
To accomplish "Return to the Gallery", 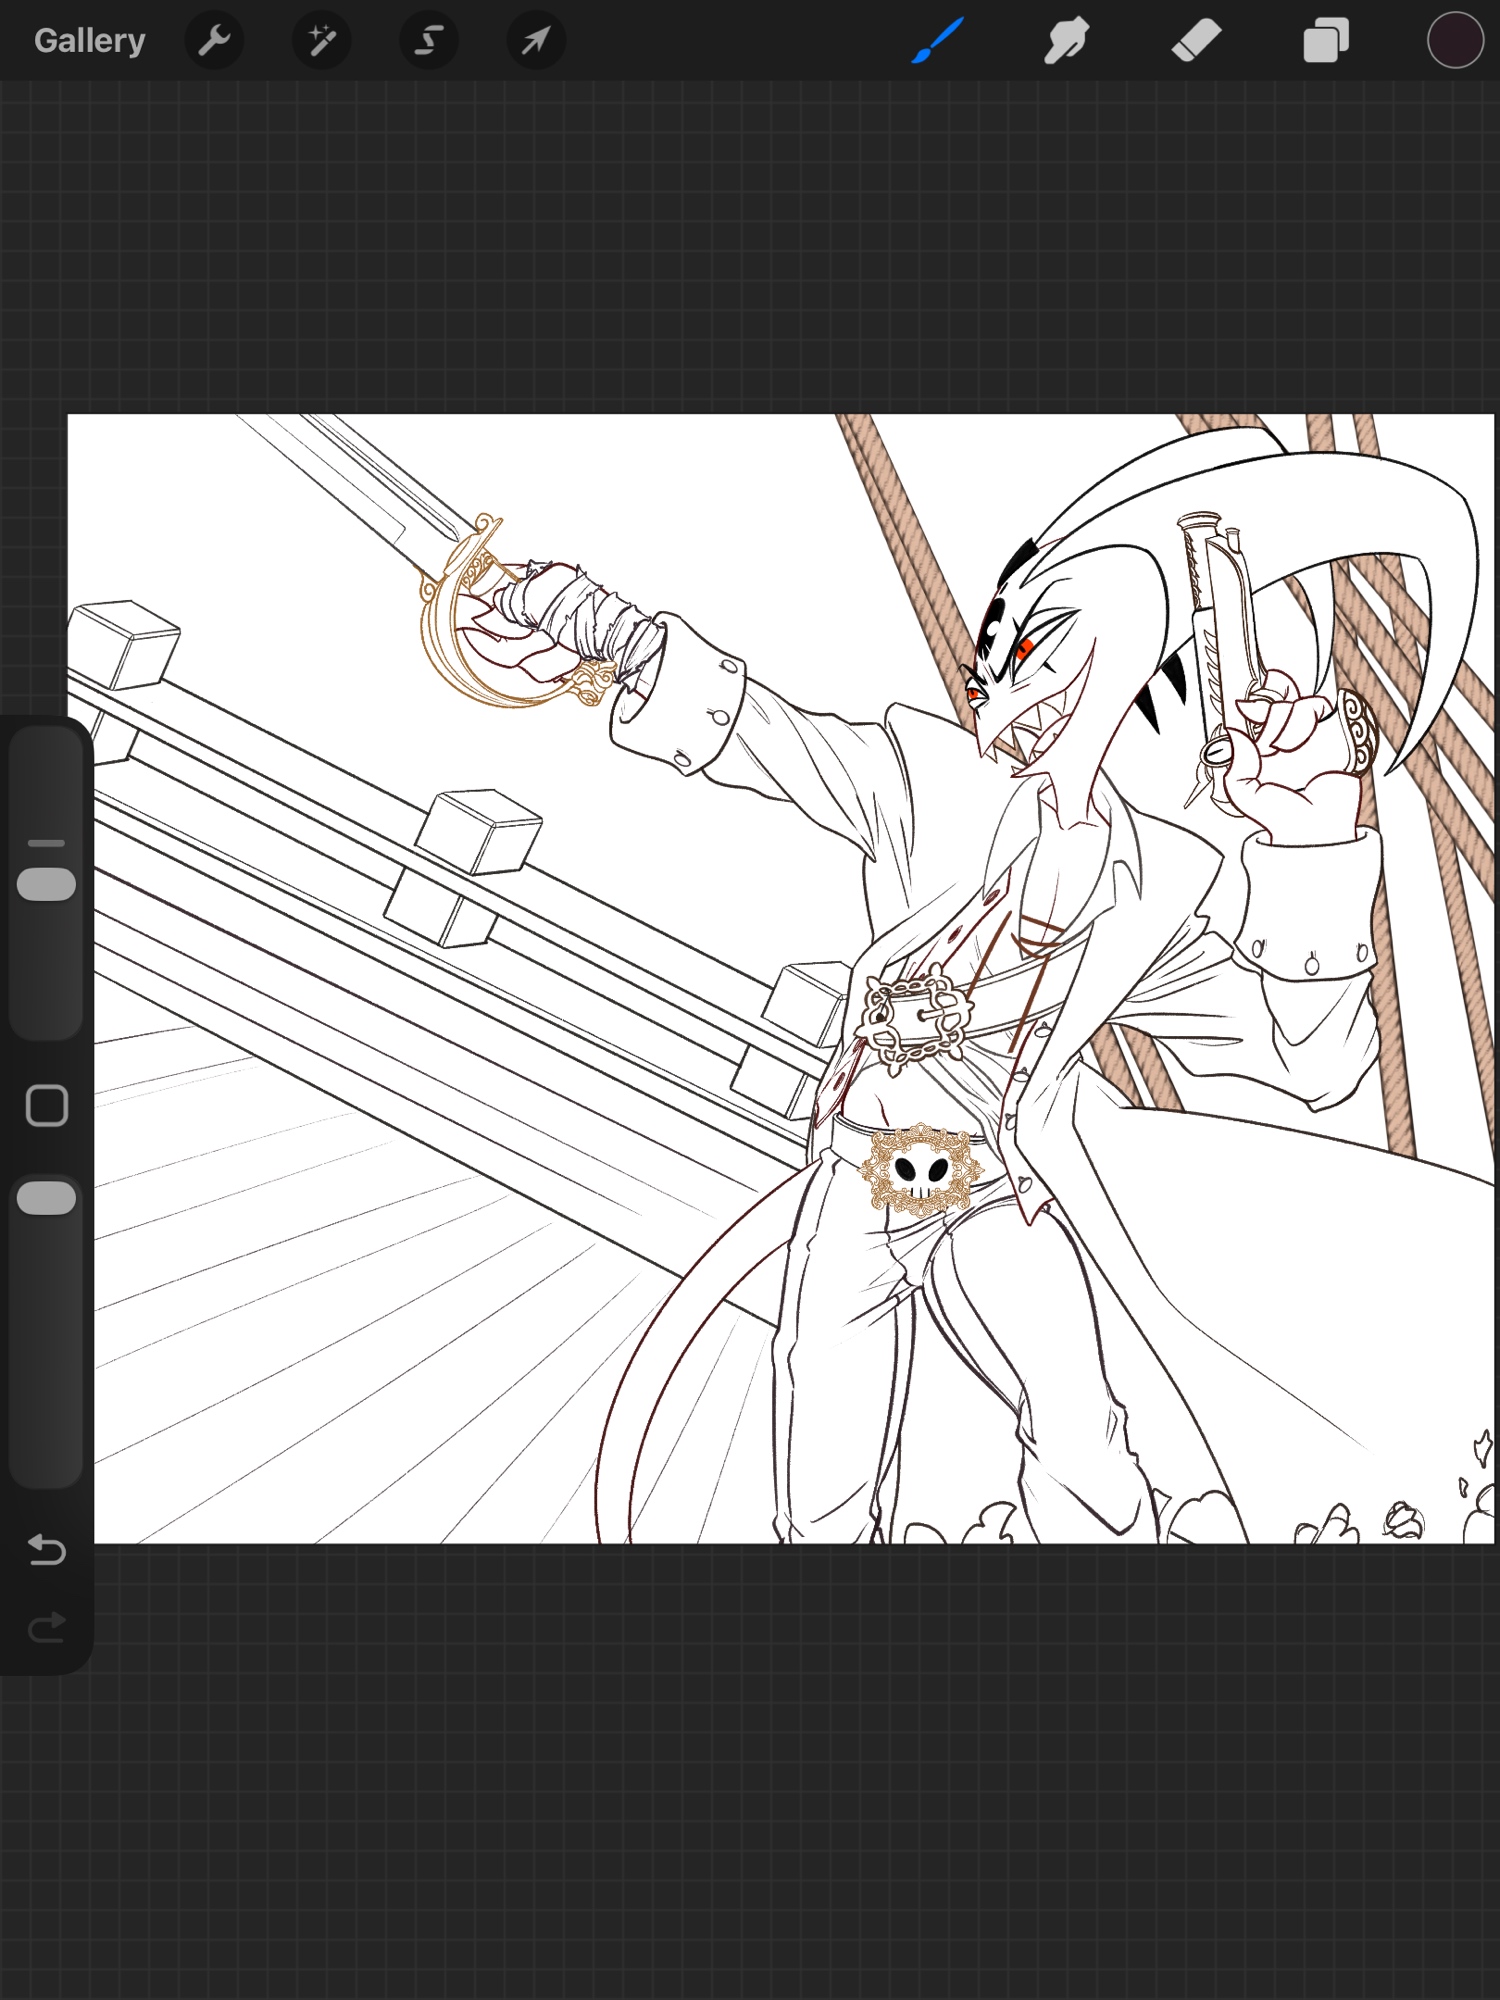I will point(89,41).
